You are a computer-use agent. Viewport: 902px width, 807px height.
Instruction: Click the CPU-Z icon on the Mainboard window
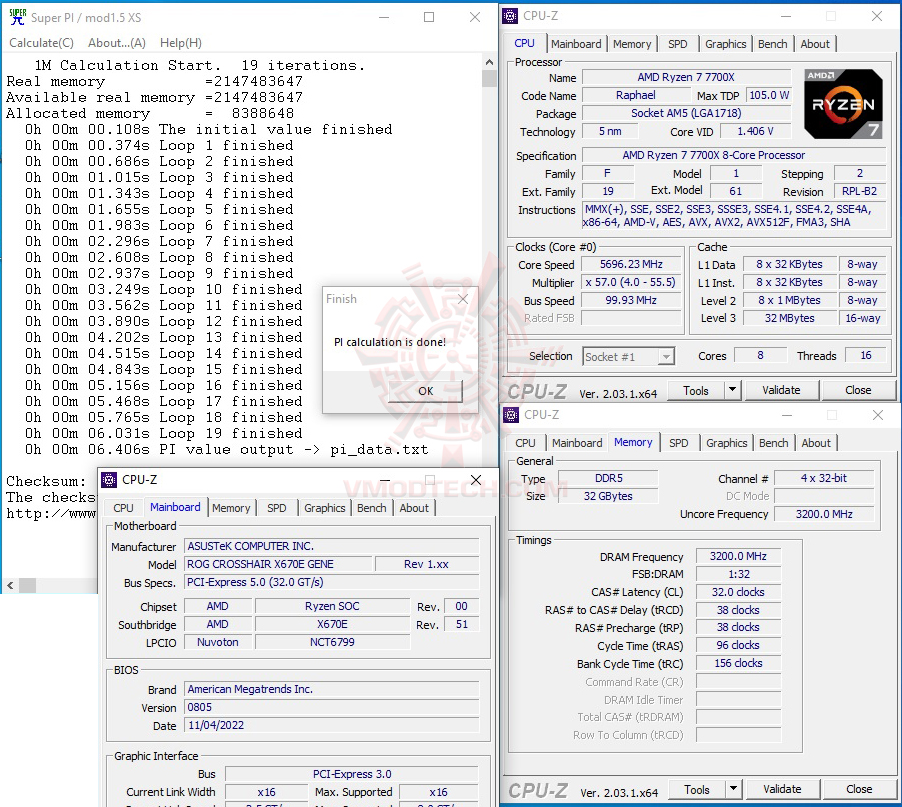pyautogui.click(x=107, y=479)
